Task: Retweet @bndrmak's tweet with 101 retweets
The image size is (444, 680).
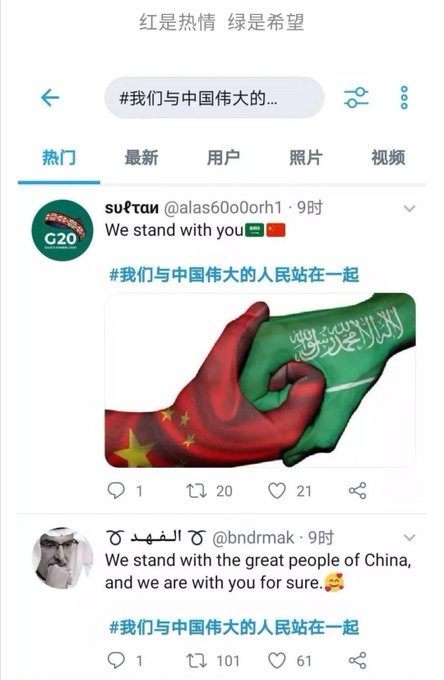Action: click(x=196, y=660)
